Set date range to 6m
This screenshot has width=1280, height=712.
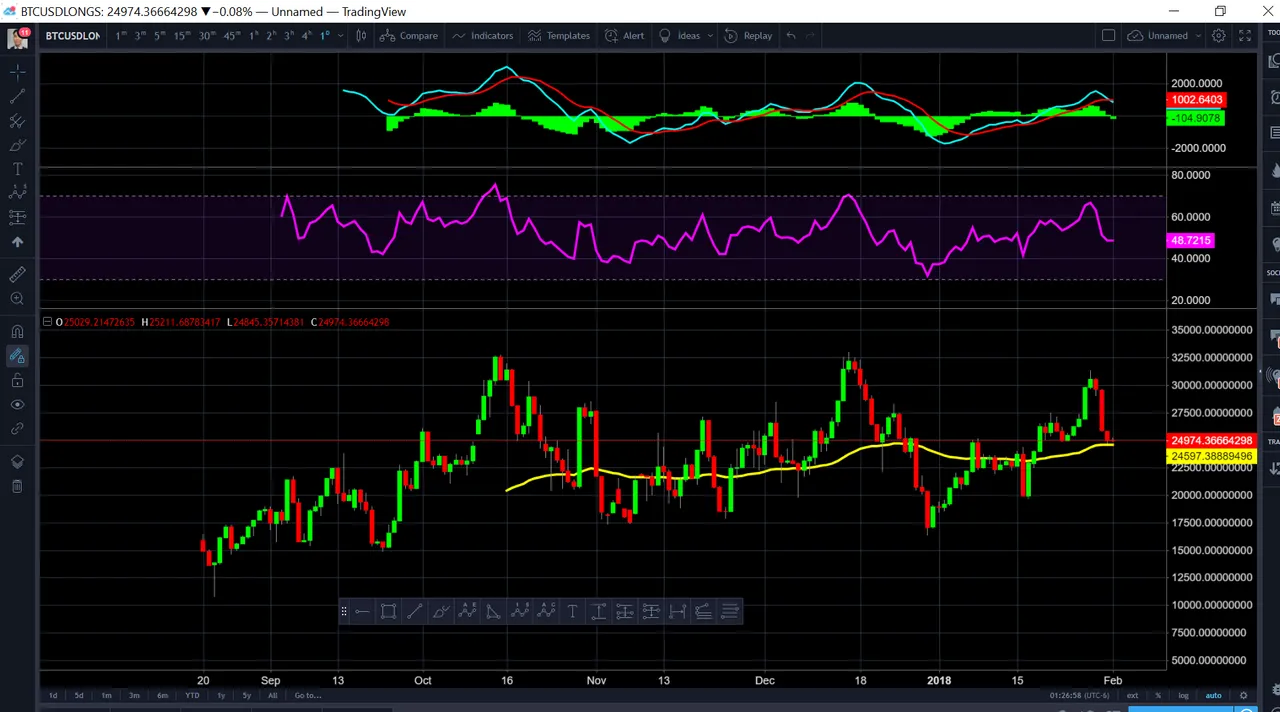point(162,696)
